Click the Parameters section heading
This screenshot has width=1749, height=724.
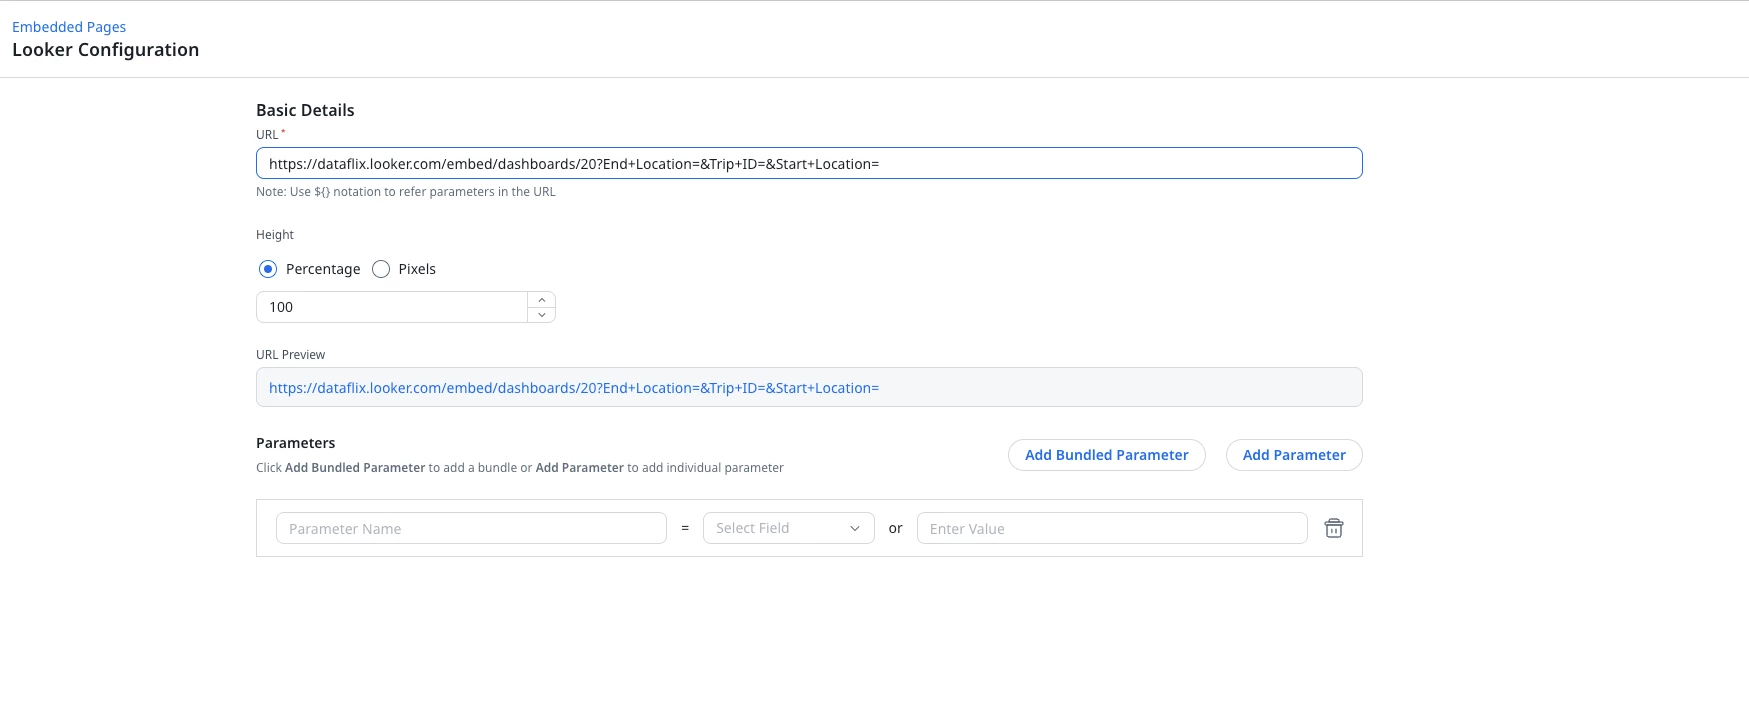[296, 443]
